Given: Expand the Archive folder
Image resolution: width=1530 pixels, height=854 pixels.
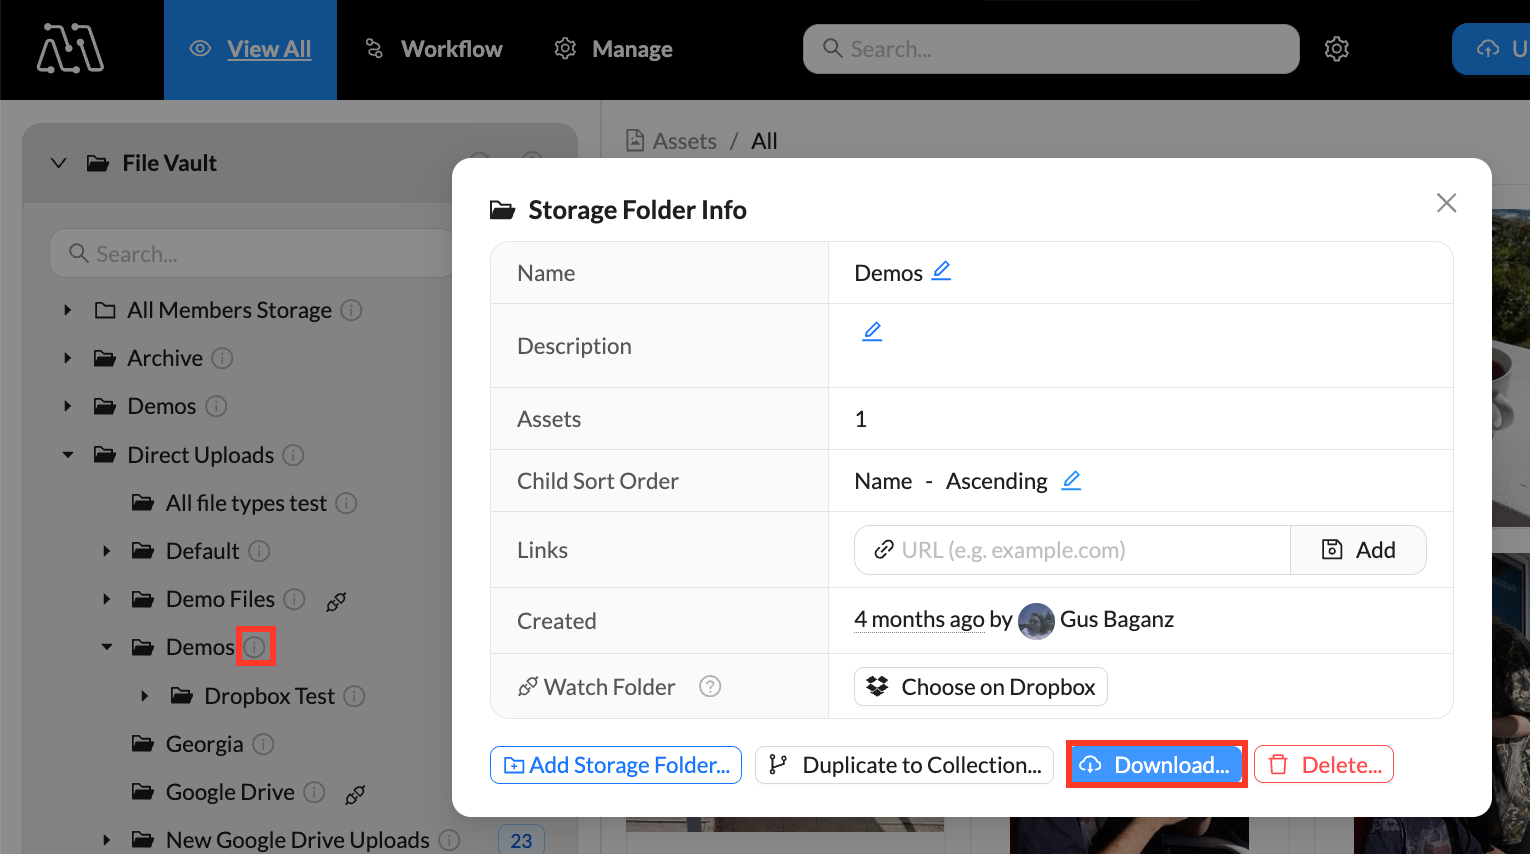Looking at the screenshot, I should [x=67, y=358].
